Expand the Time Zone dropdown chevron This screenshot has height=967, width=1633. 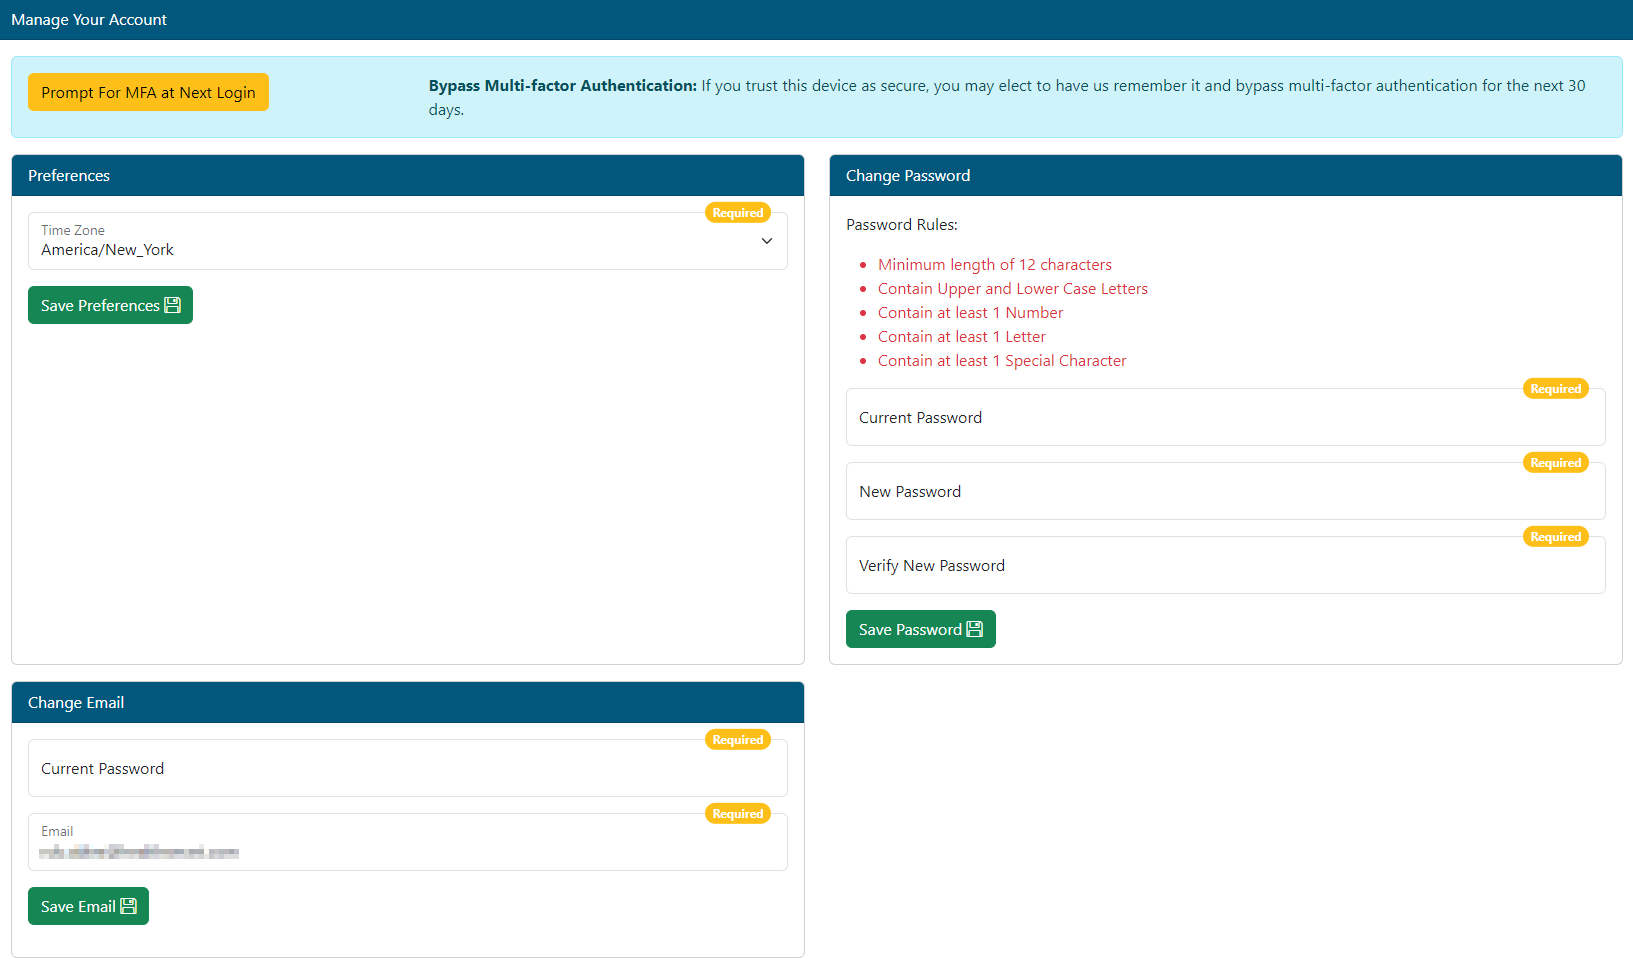766,241
